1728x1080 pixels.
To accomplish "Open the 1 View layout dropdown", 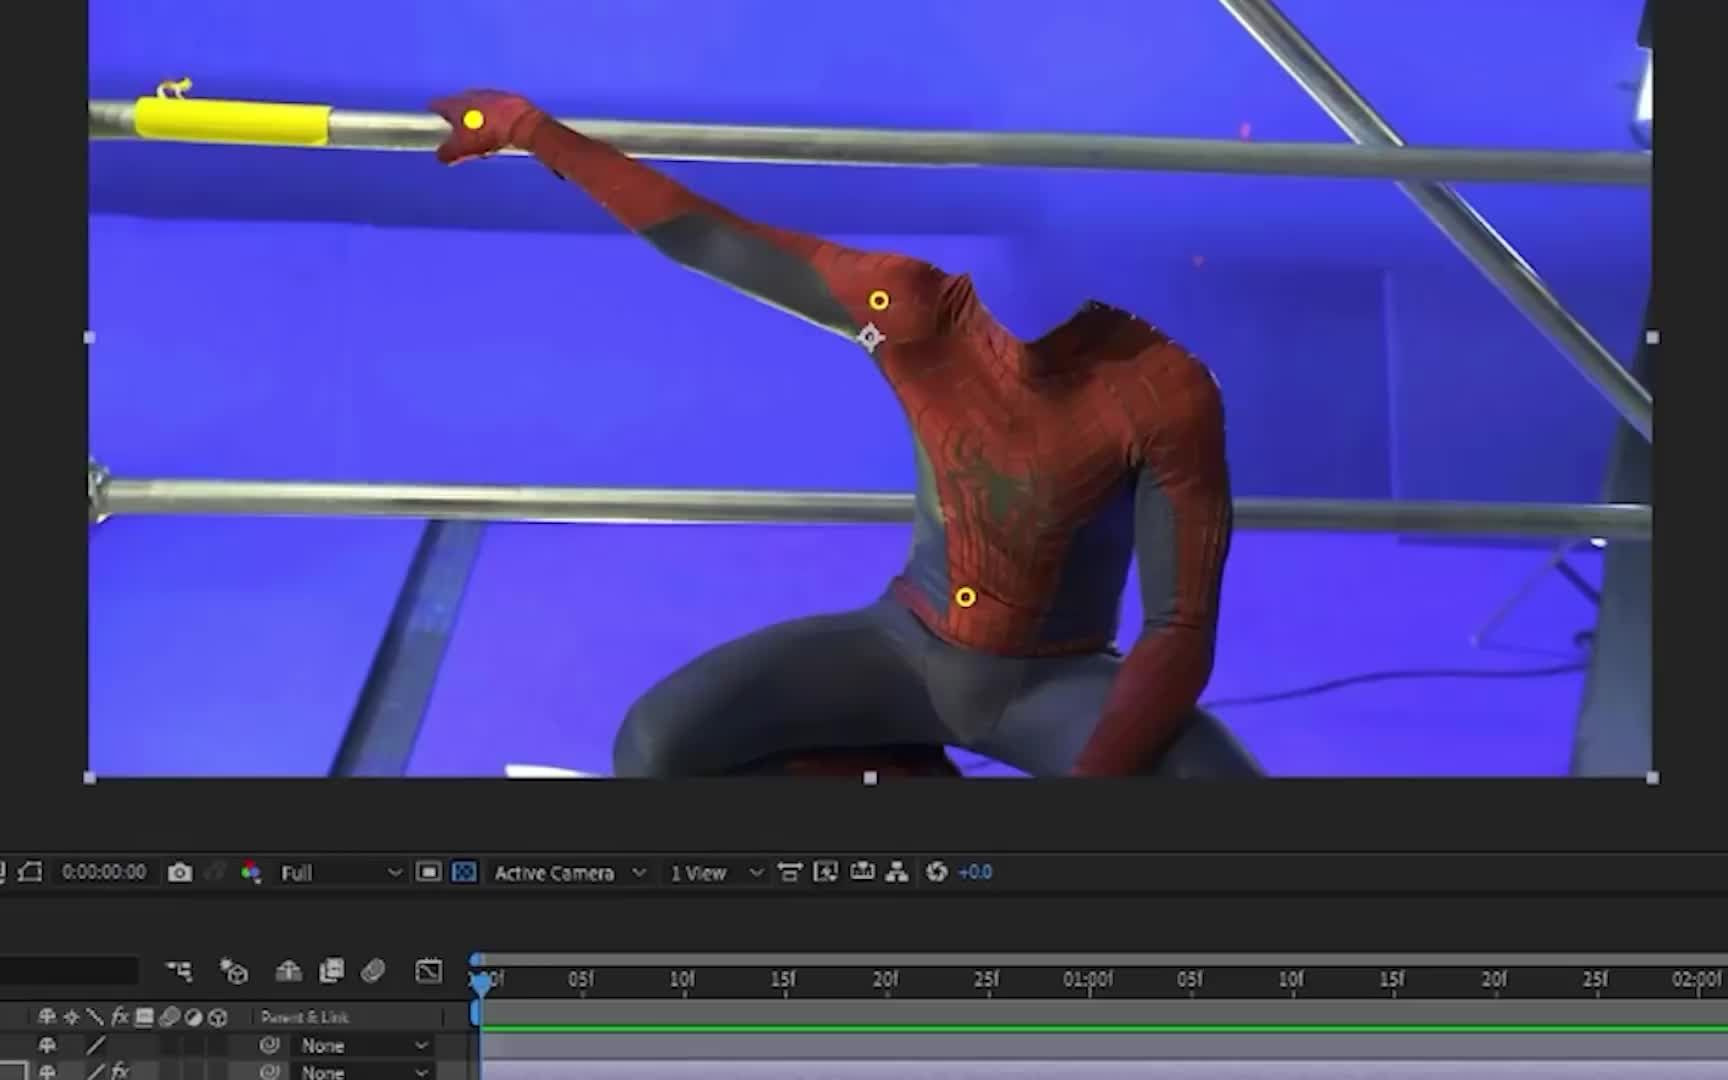I will click(x=716, y=873).
